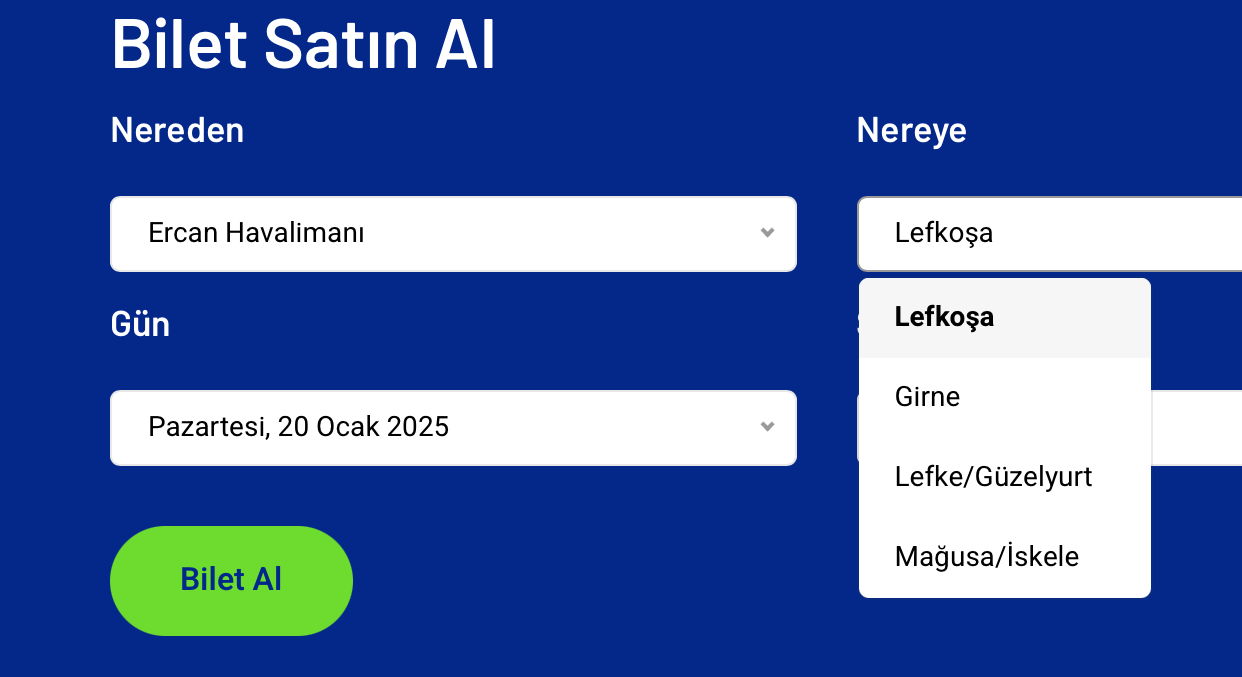The height and width of the screenshot is (677, 1242).
Task: Click the label partly hidden left of Lefkoşa option
Action: [857, 323]
